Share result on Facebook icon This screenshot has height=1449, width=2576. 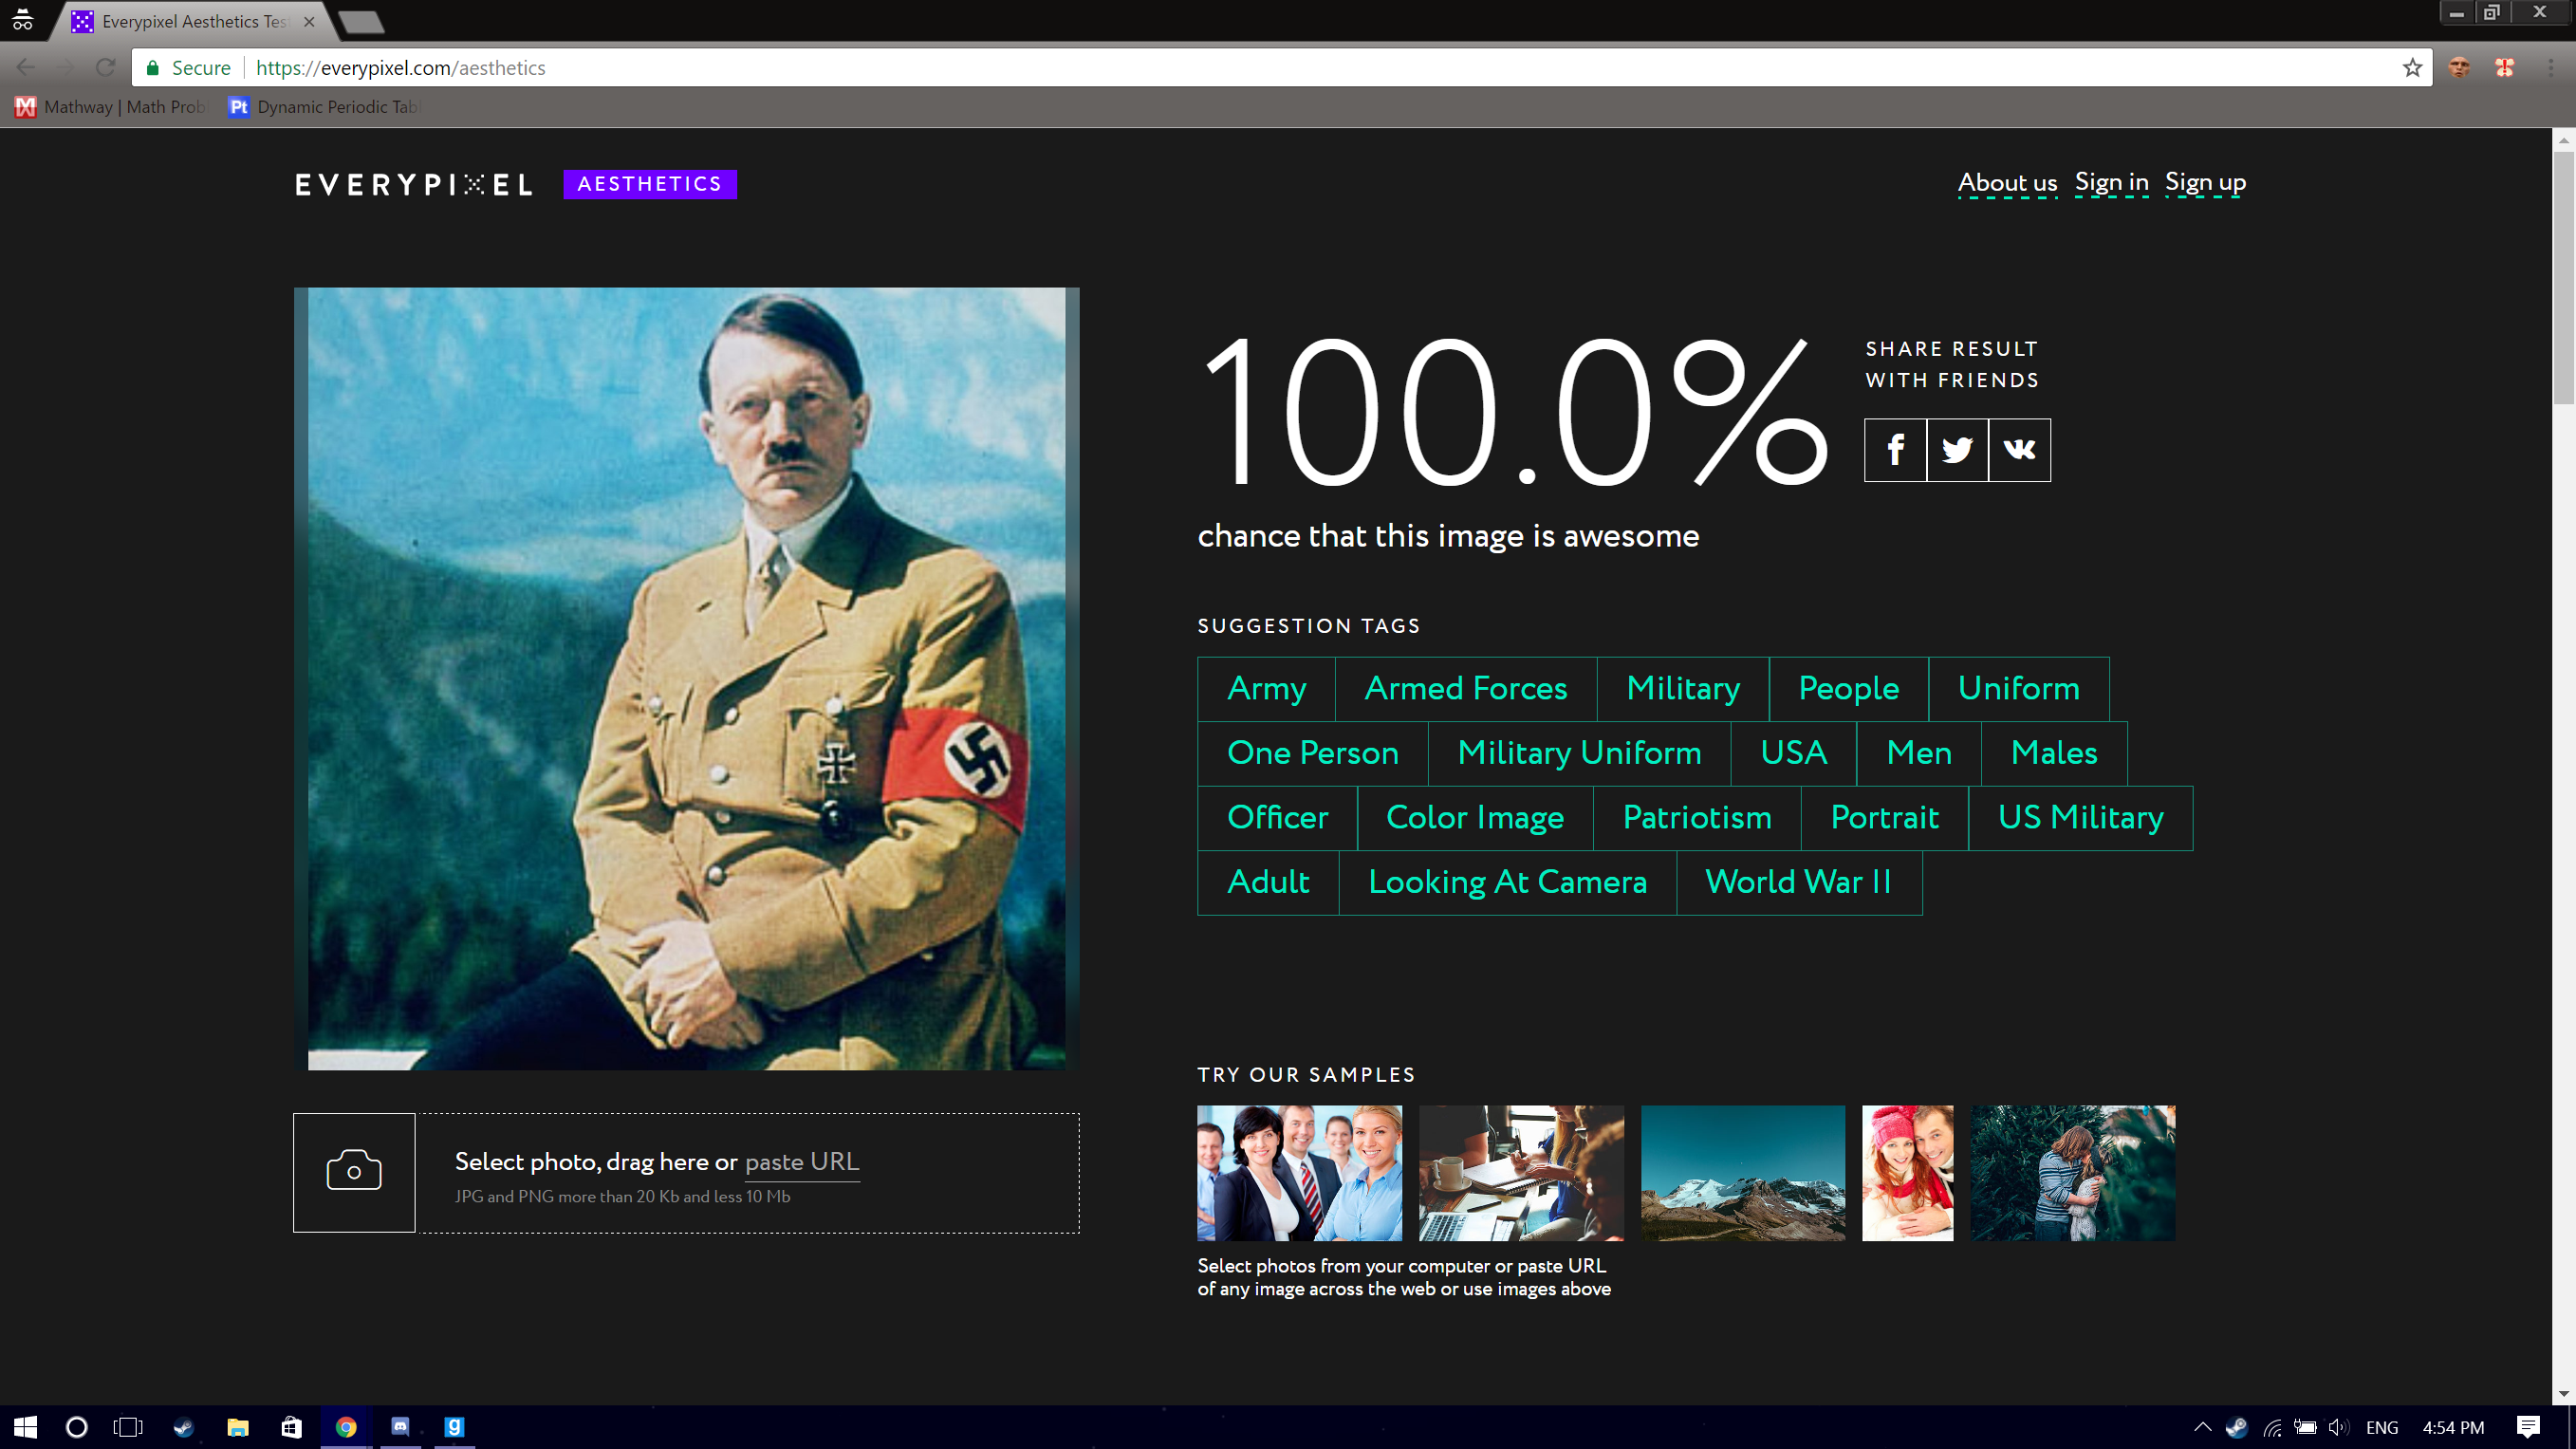(1894, 450)
